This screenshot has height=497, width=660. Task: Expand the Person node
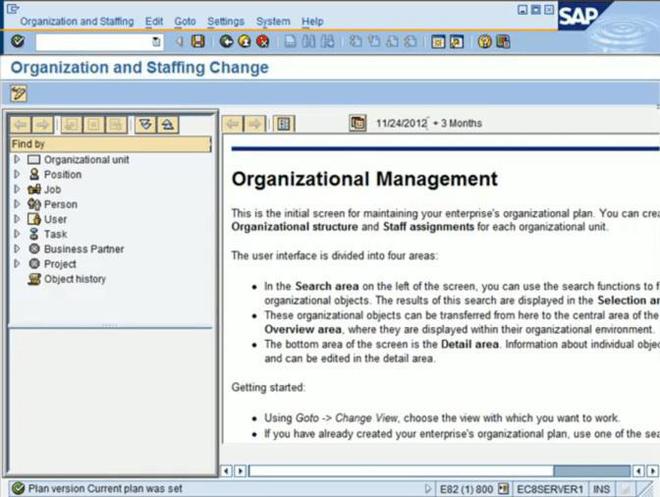tap(17, 204)
